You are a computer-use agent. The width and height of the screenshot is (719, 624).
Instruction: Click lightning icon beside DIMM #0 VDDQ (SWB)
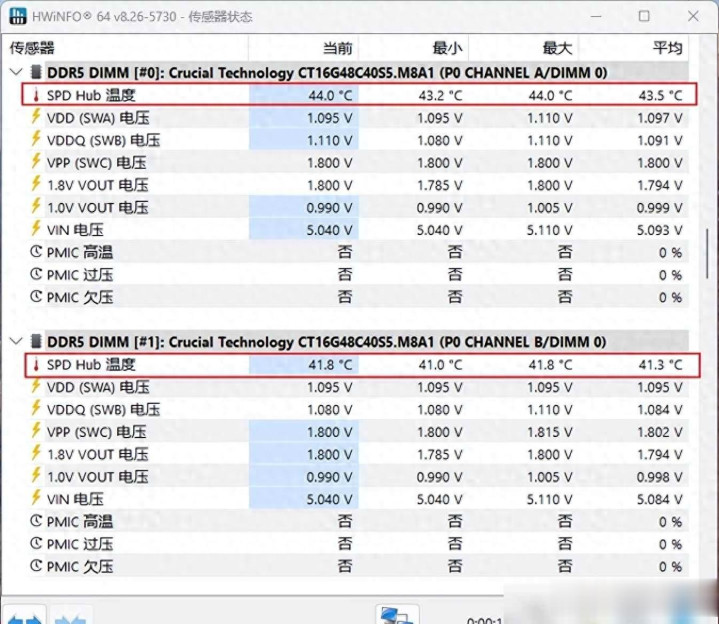tap(36, 139)
